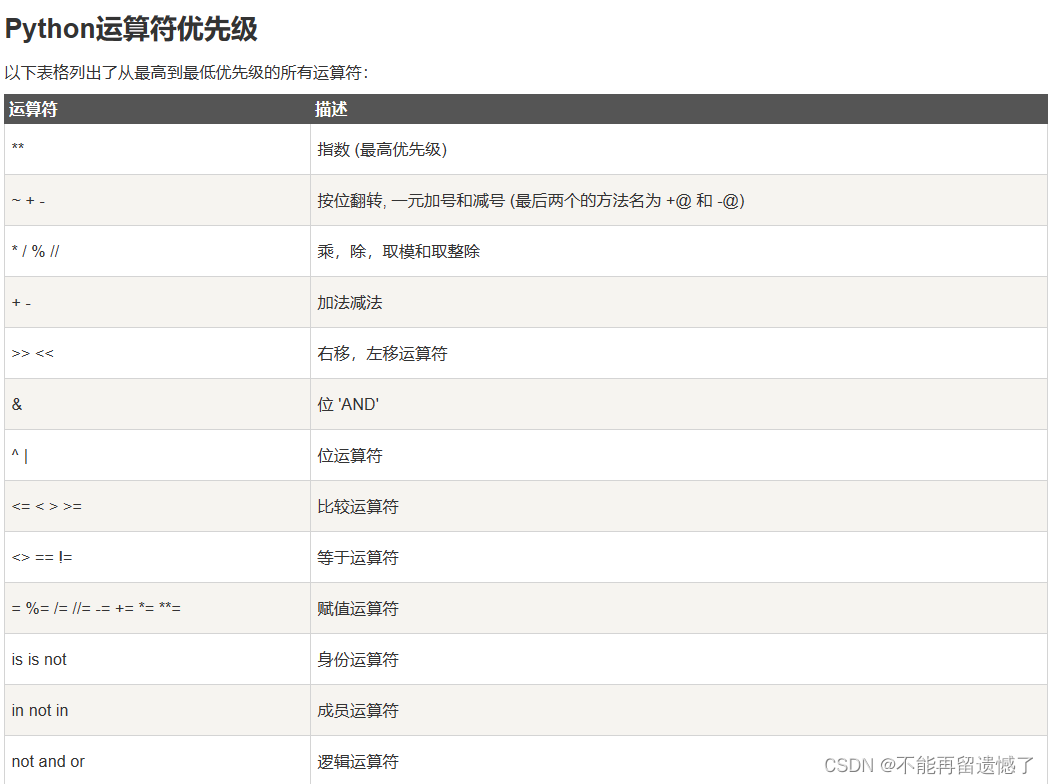Viewport: 1048px width, 784px height.
Task: Click the "位 'AND'" description cell
Action: pos(679,404)
